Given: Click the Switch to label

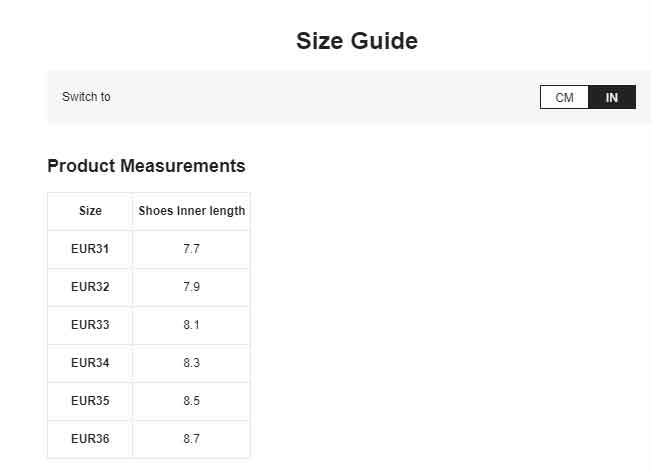Looking at the screenshot, I should [86, 96].
